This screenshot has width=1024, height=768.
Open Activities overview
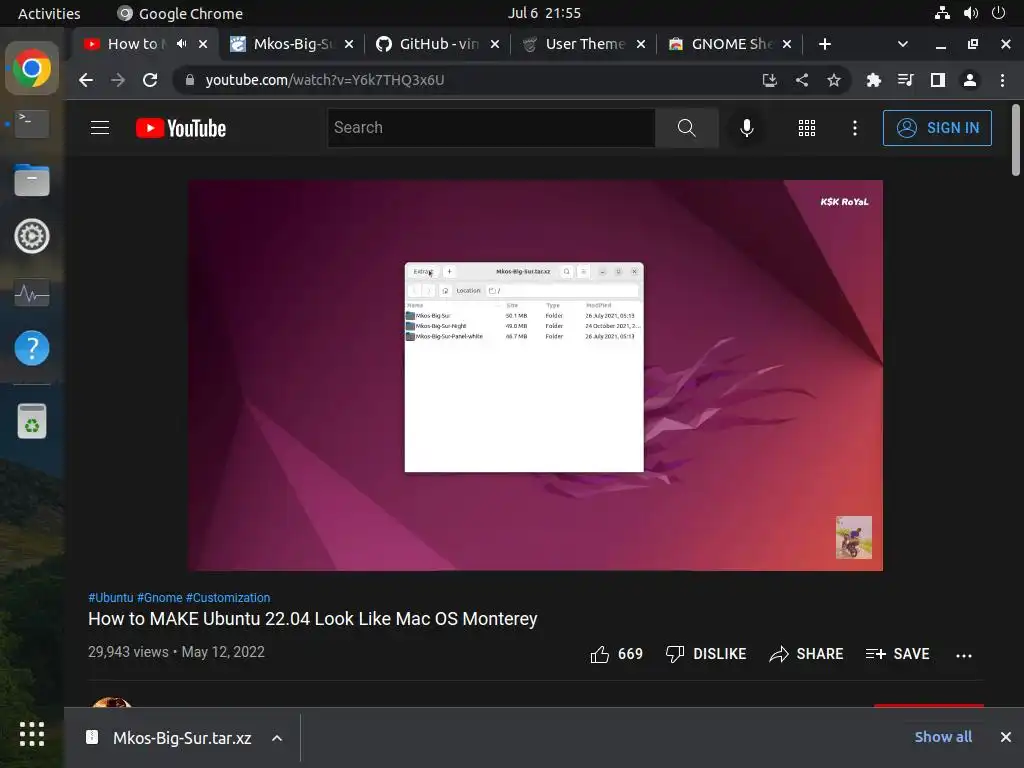click(x=49, y=13)
